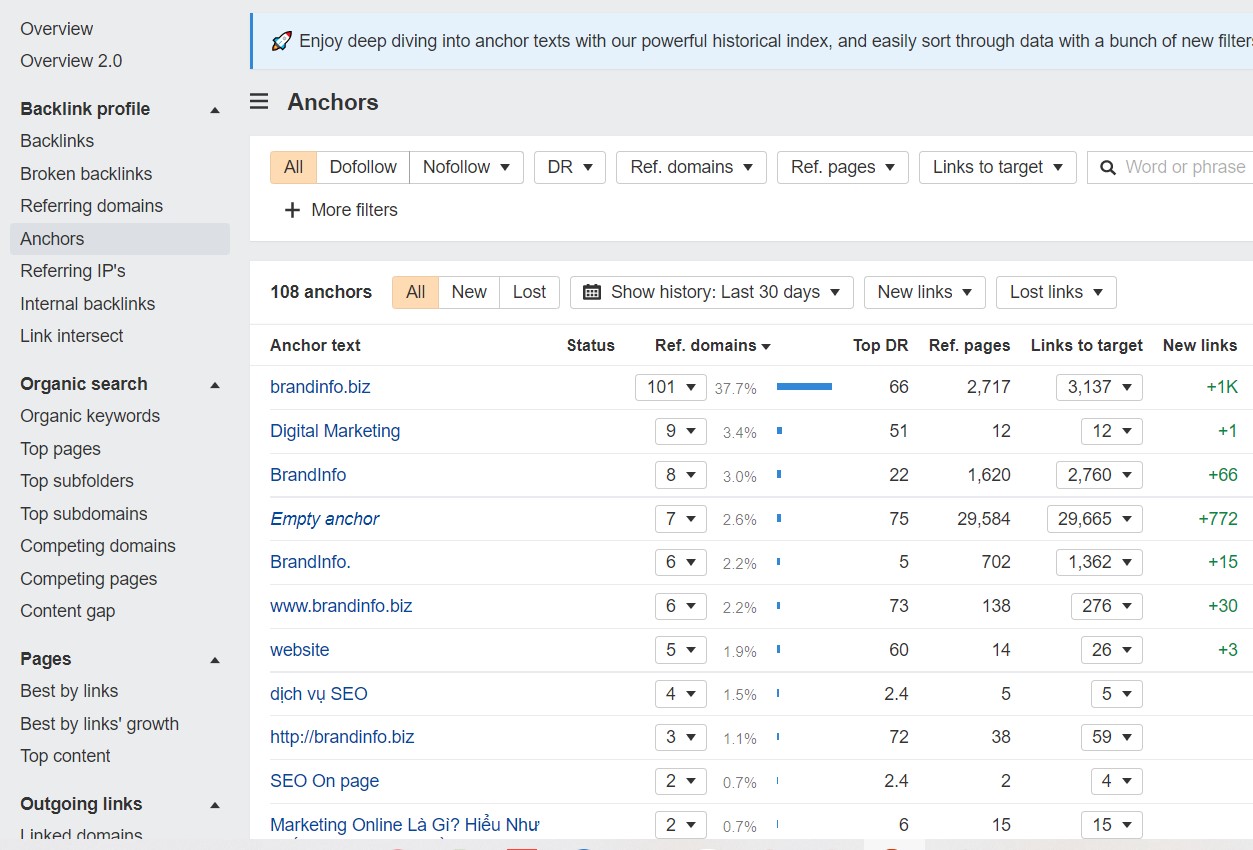This screenshot has width=1253, height=850.
Task: Click the +772 new links value
Action: [1217, 519]
